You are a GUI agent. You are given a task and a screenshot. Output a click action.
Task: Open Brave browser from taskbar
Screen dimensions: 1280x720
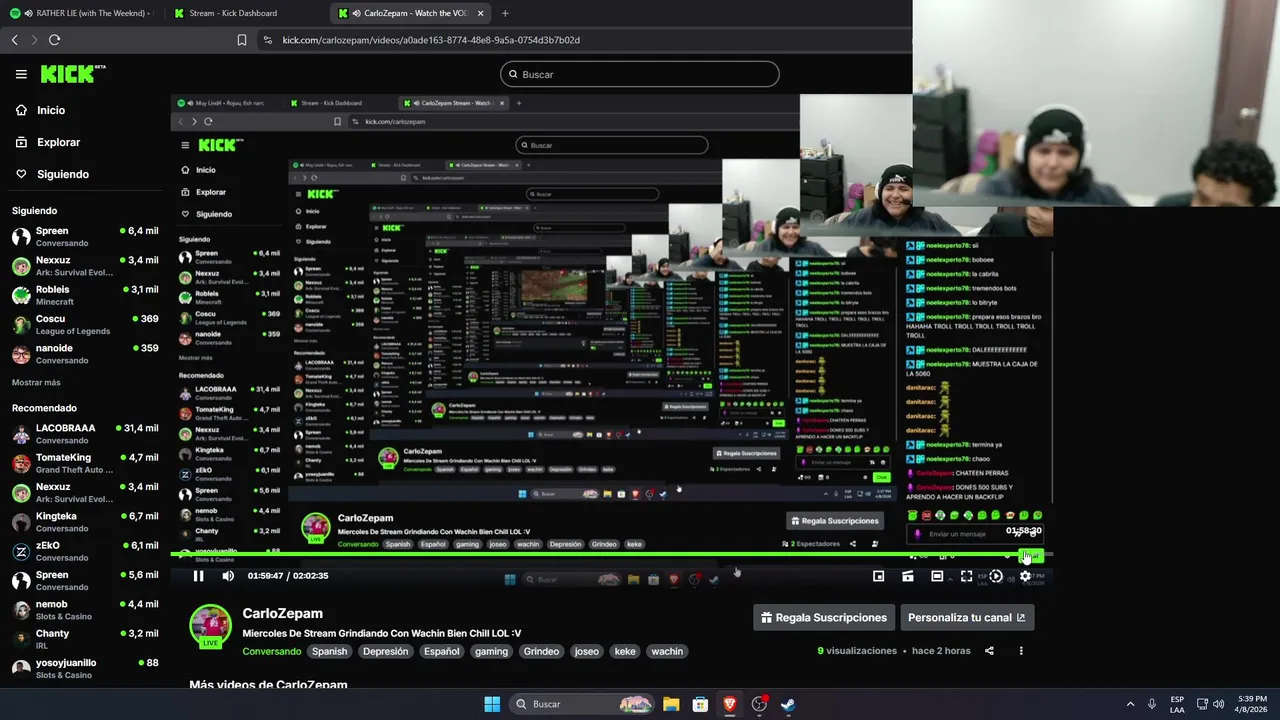click(x=730, y=704)
